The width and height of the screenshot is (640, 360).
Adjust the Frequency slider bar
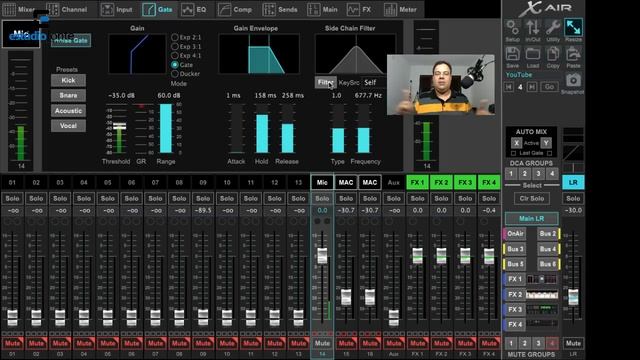[x=364, y=128]
